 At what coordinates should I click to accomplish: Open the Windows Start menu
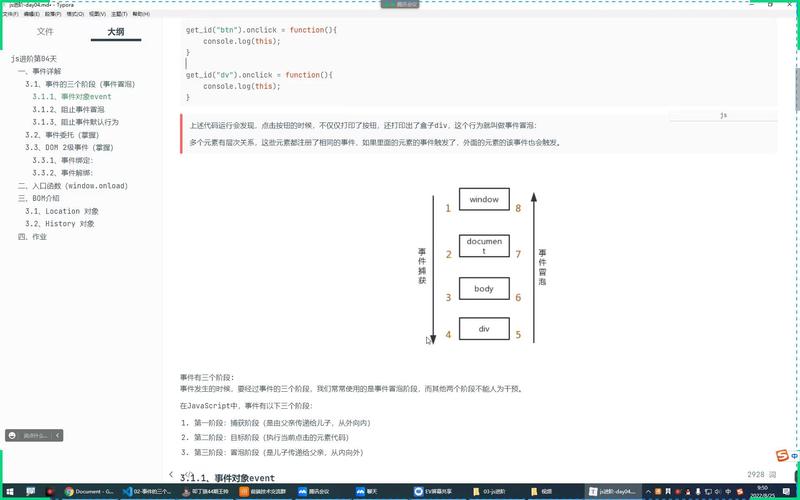point(9,491)
